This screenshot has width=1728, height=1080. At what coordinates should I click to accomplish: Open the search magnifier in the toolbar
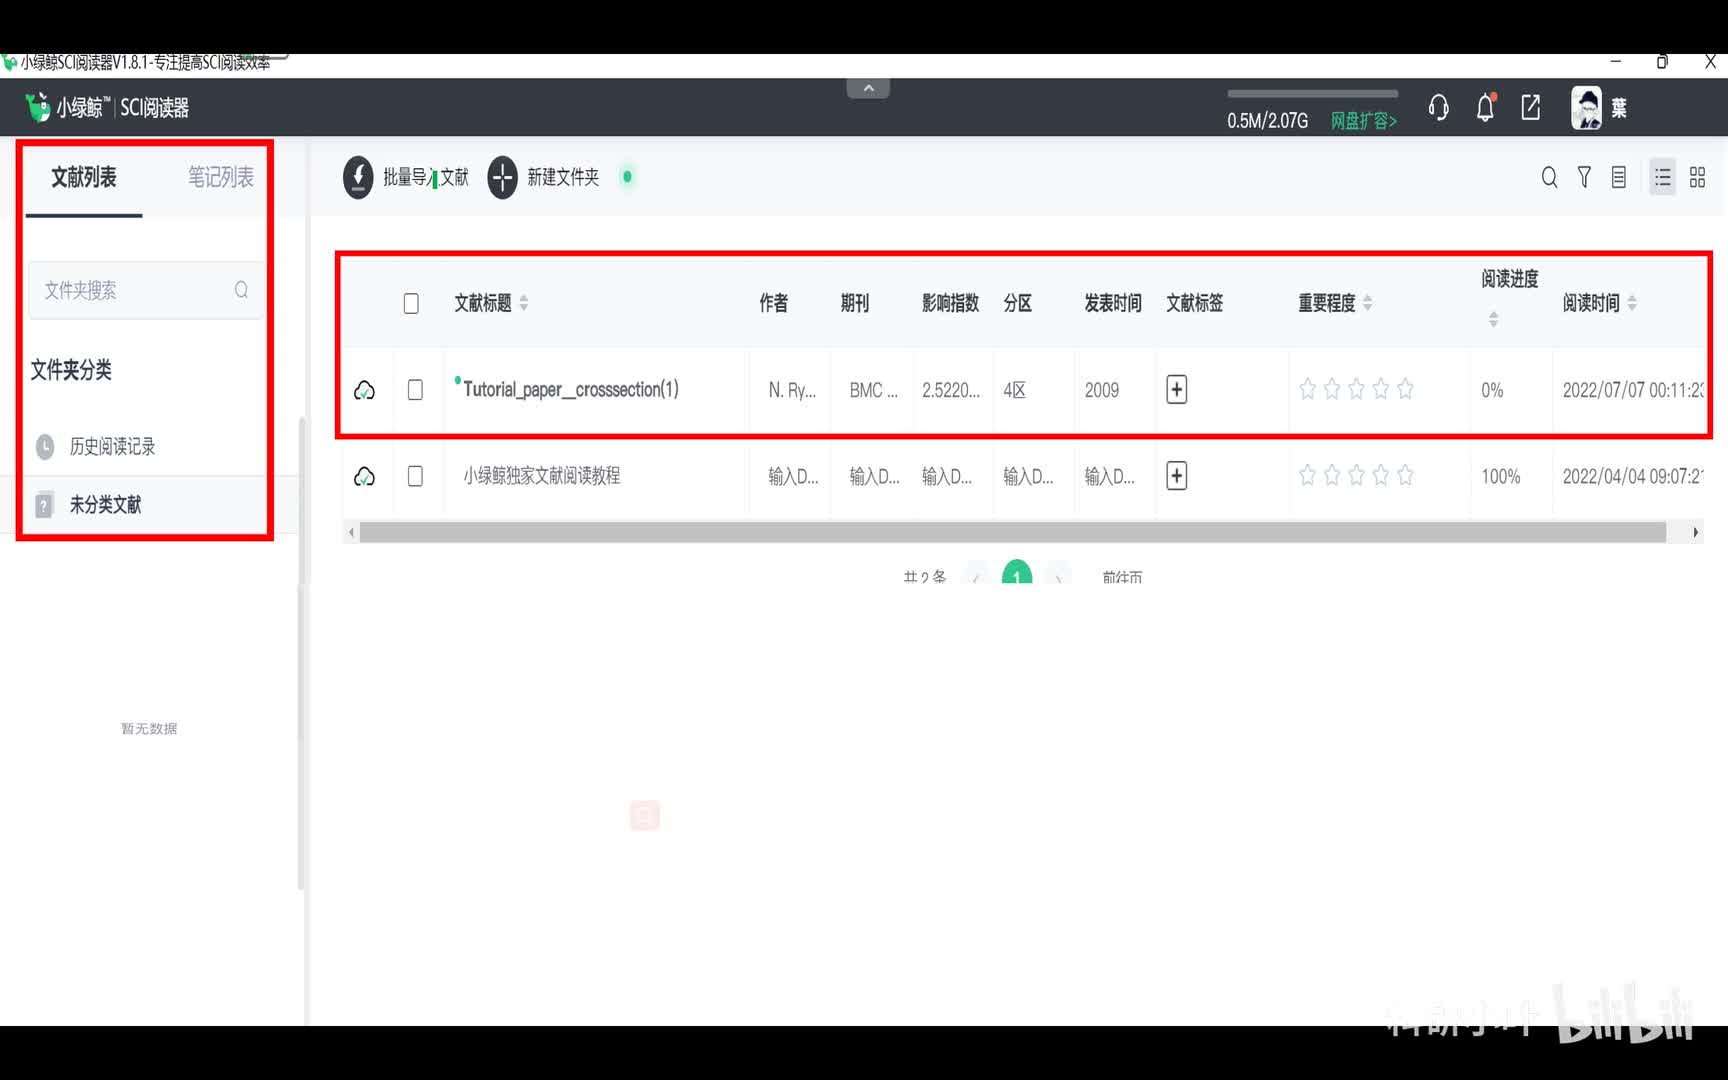pyautogui.click(x=1549, y=177)
